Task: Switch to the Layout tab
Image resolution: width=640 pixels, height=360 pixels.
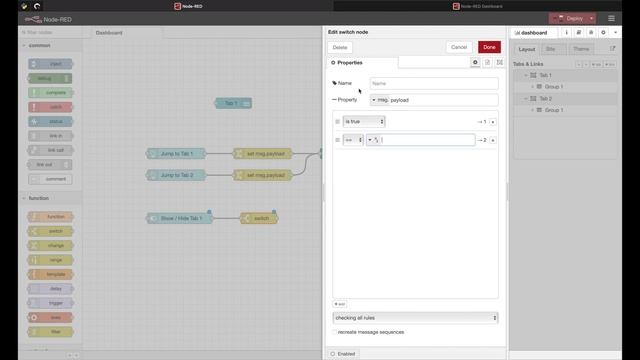Action: pos(527,49)
